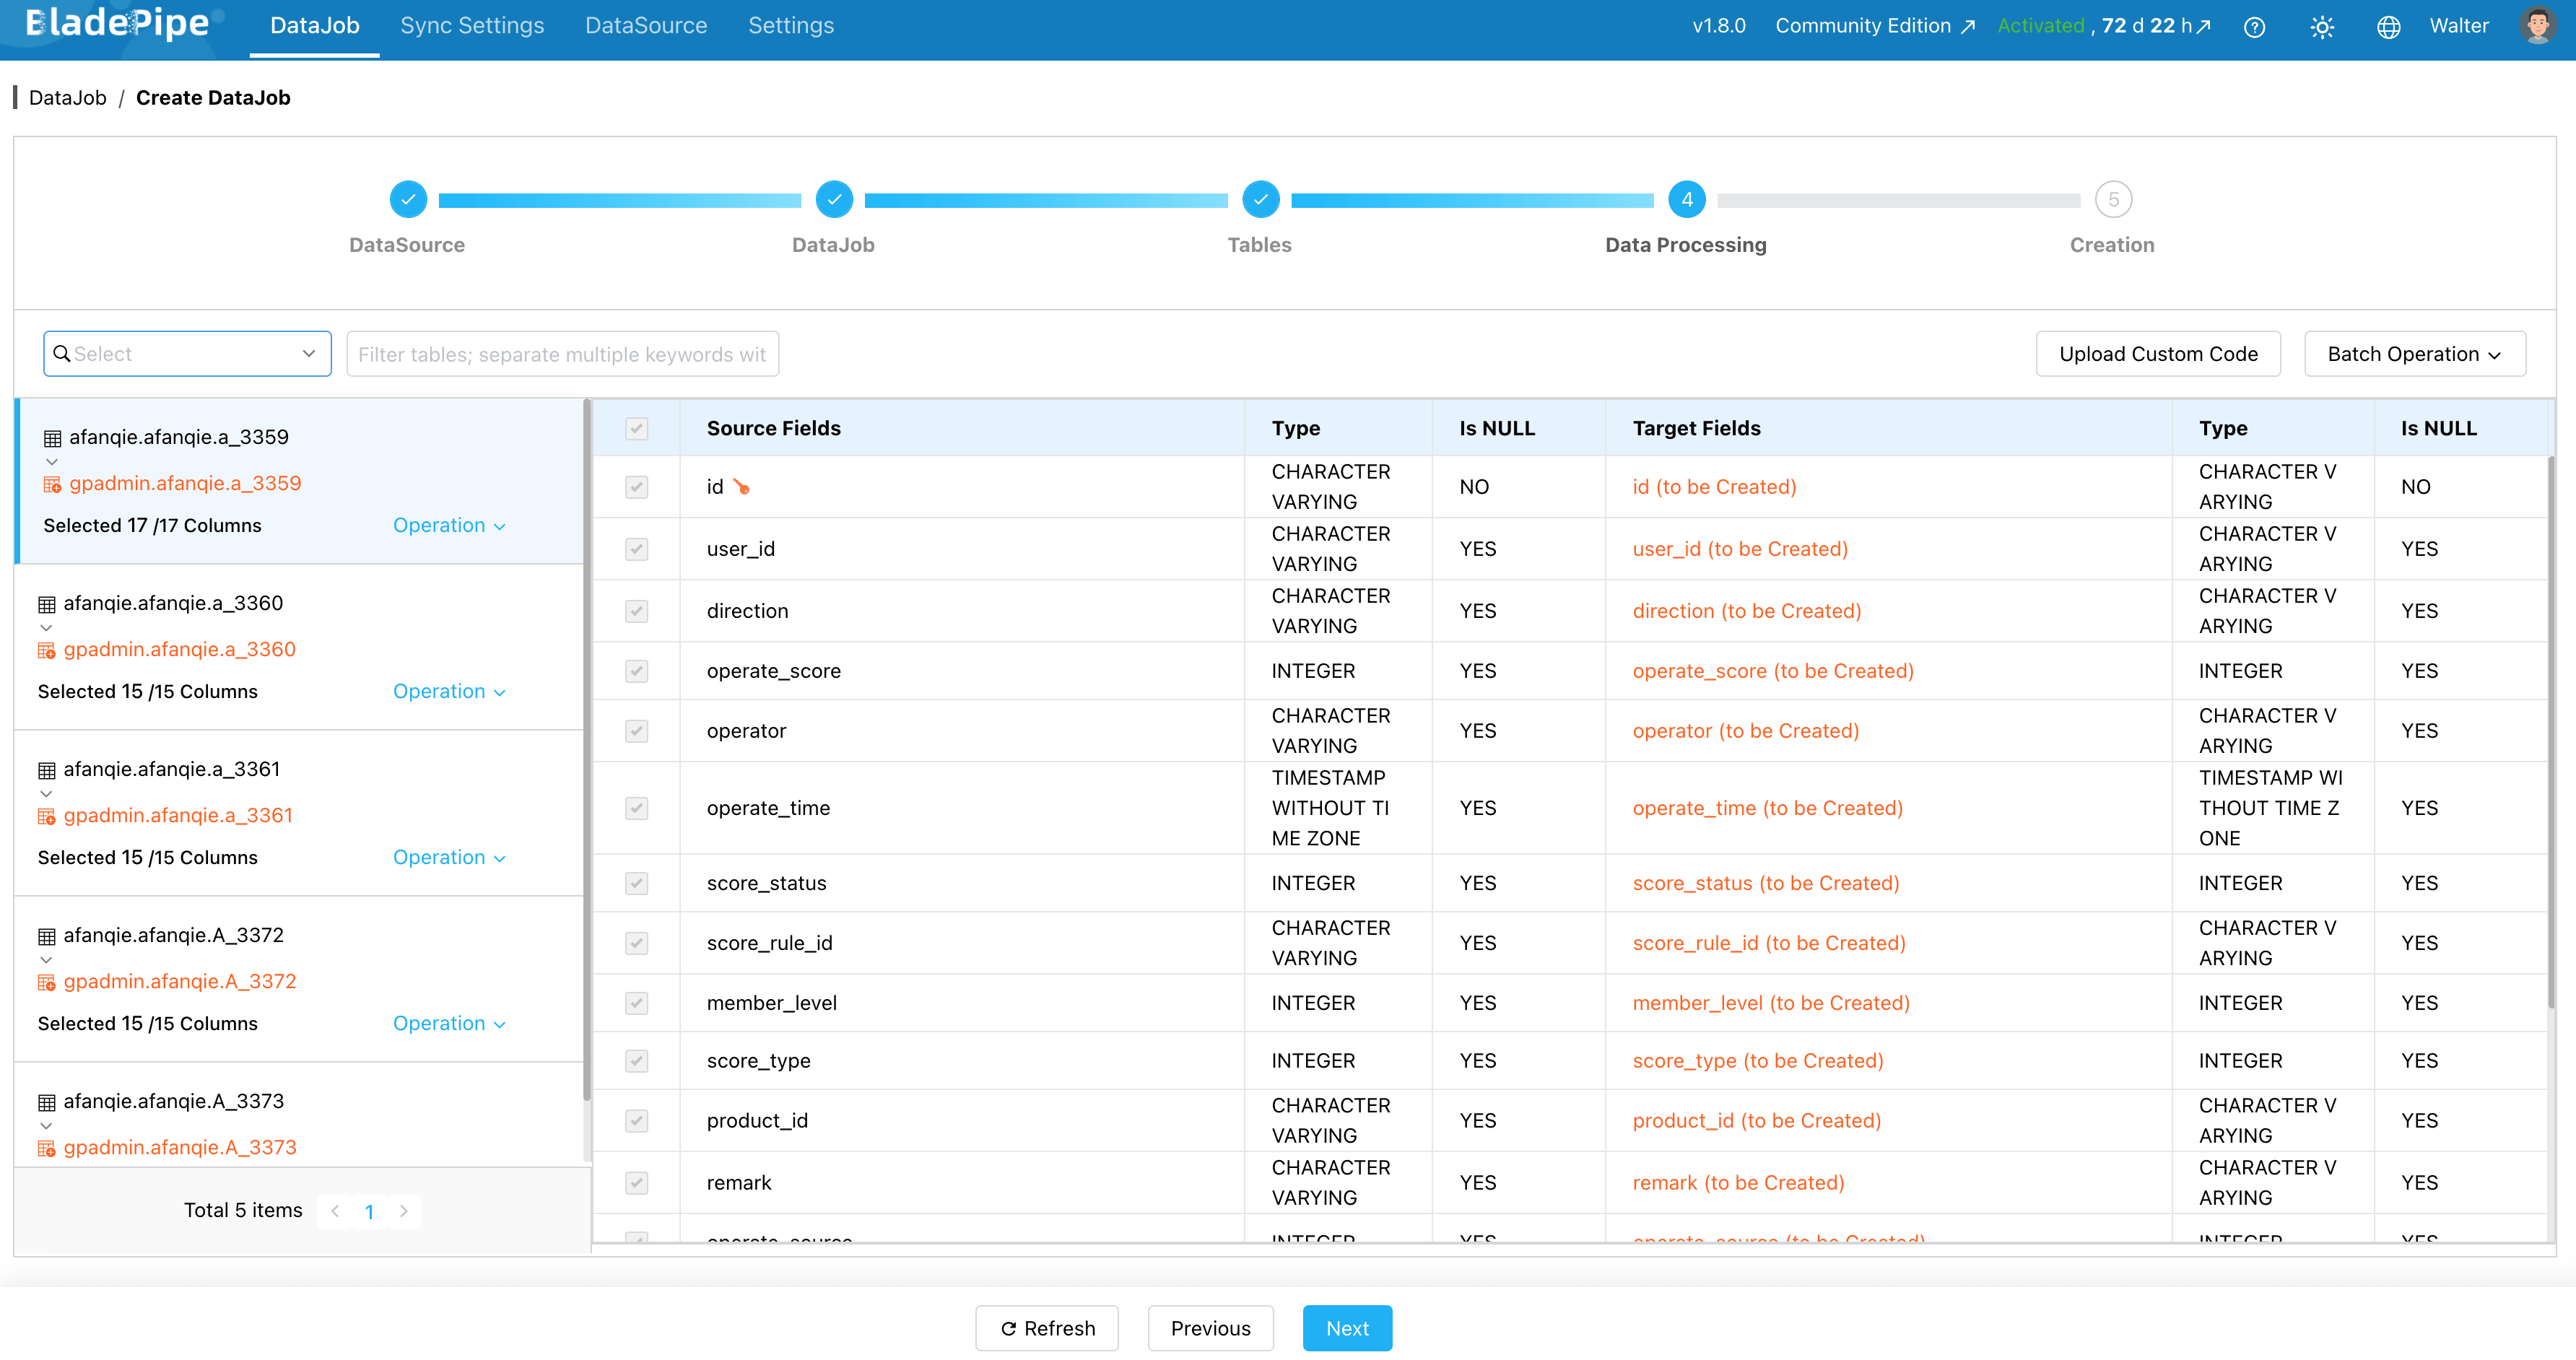Click the Tables step progress marker
The width and height of the screenshot is (2576, 1360).
pyautogui.click(x=1260, y=199)
